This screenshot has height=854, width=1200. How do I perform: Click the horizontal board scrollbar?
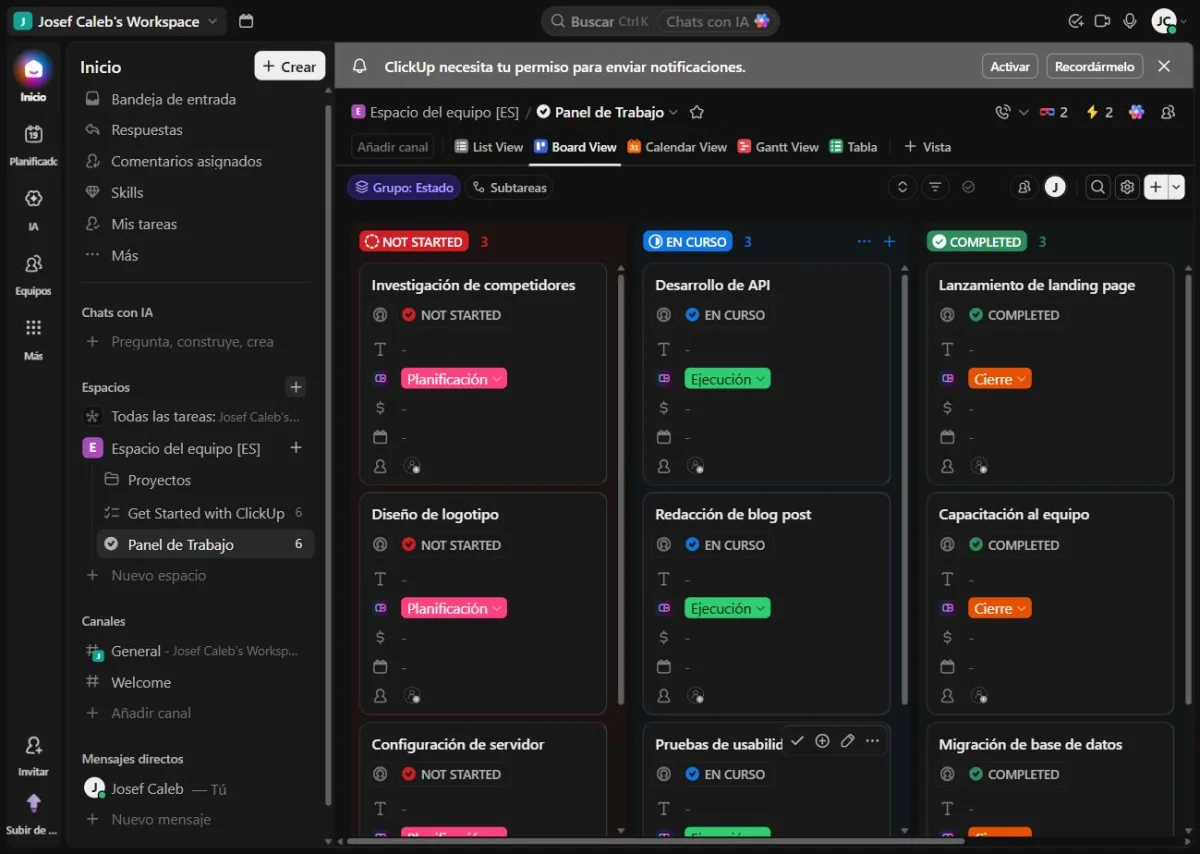click(655, 841)
